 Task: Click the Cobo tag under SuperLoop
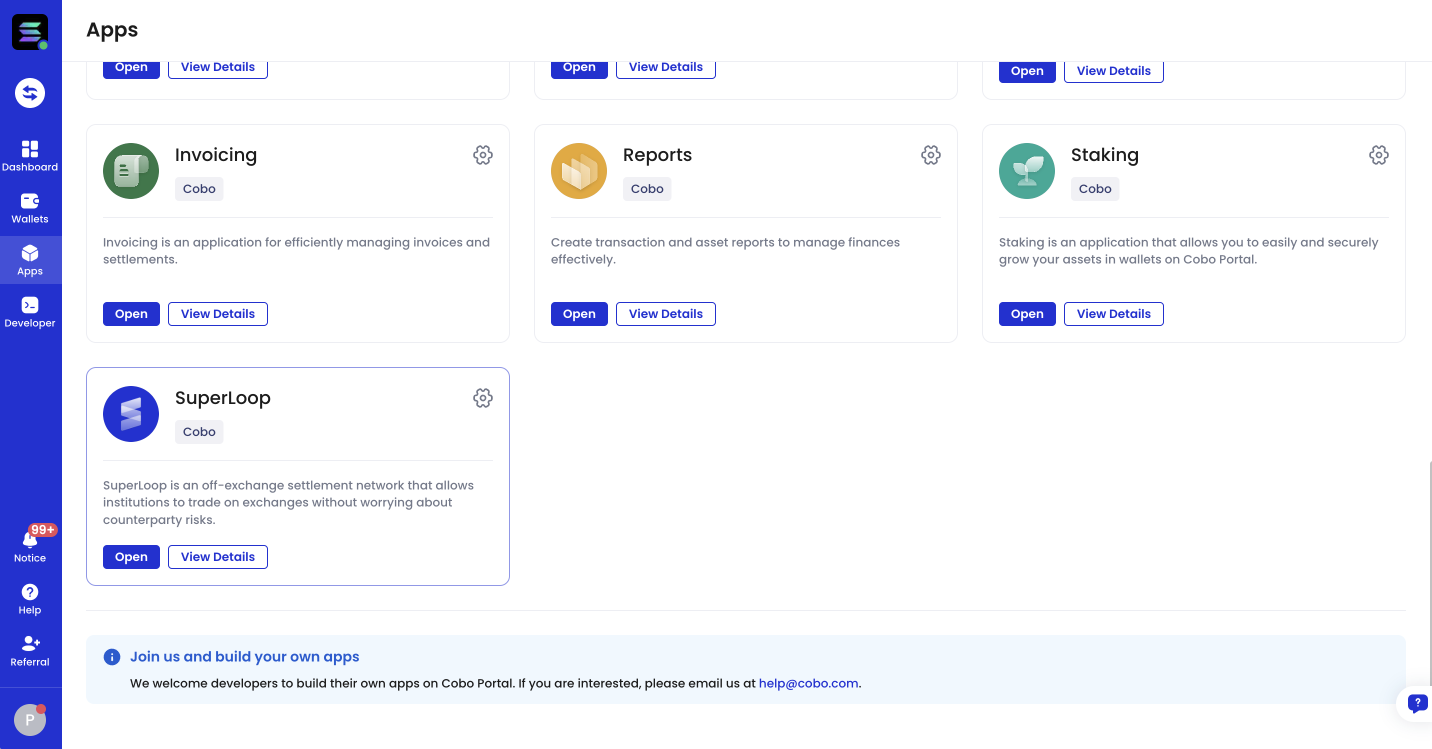tap(199, 432)
